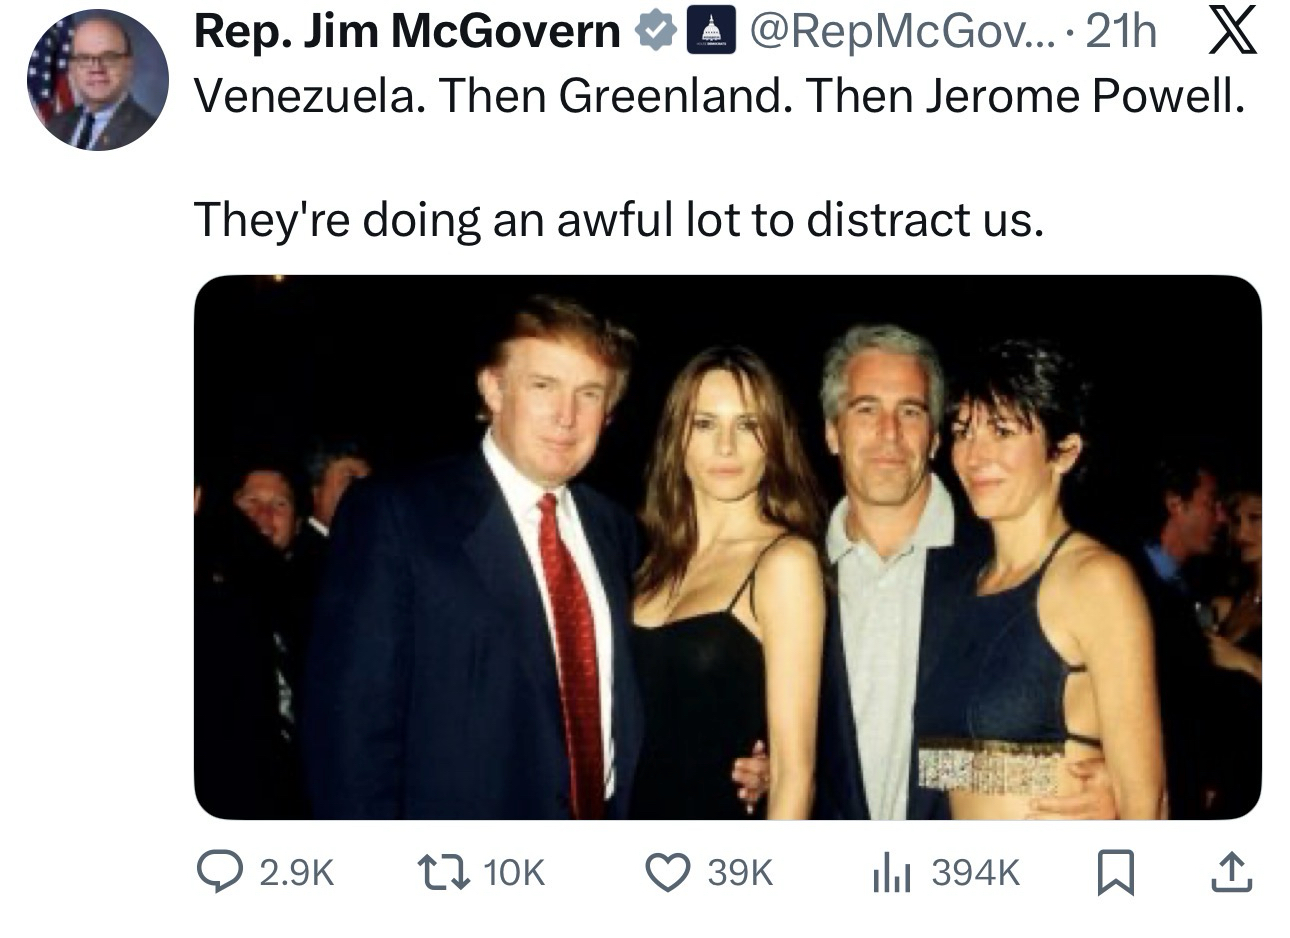Like the tweet with the heart icon
Image resolution: width=1290 pixels, height=938 pixels.
pyautogui.click(x=667, y=873)
